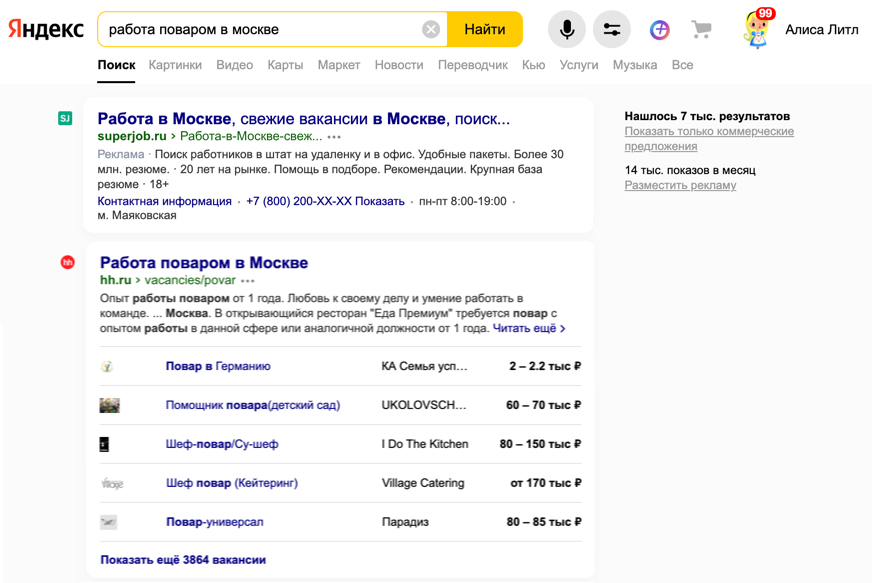872x583 pixels.
Task: Open the Все services menu
Action: (682, 65)
